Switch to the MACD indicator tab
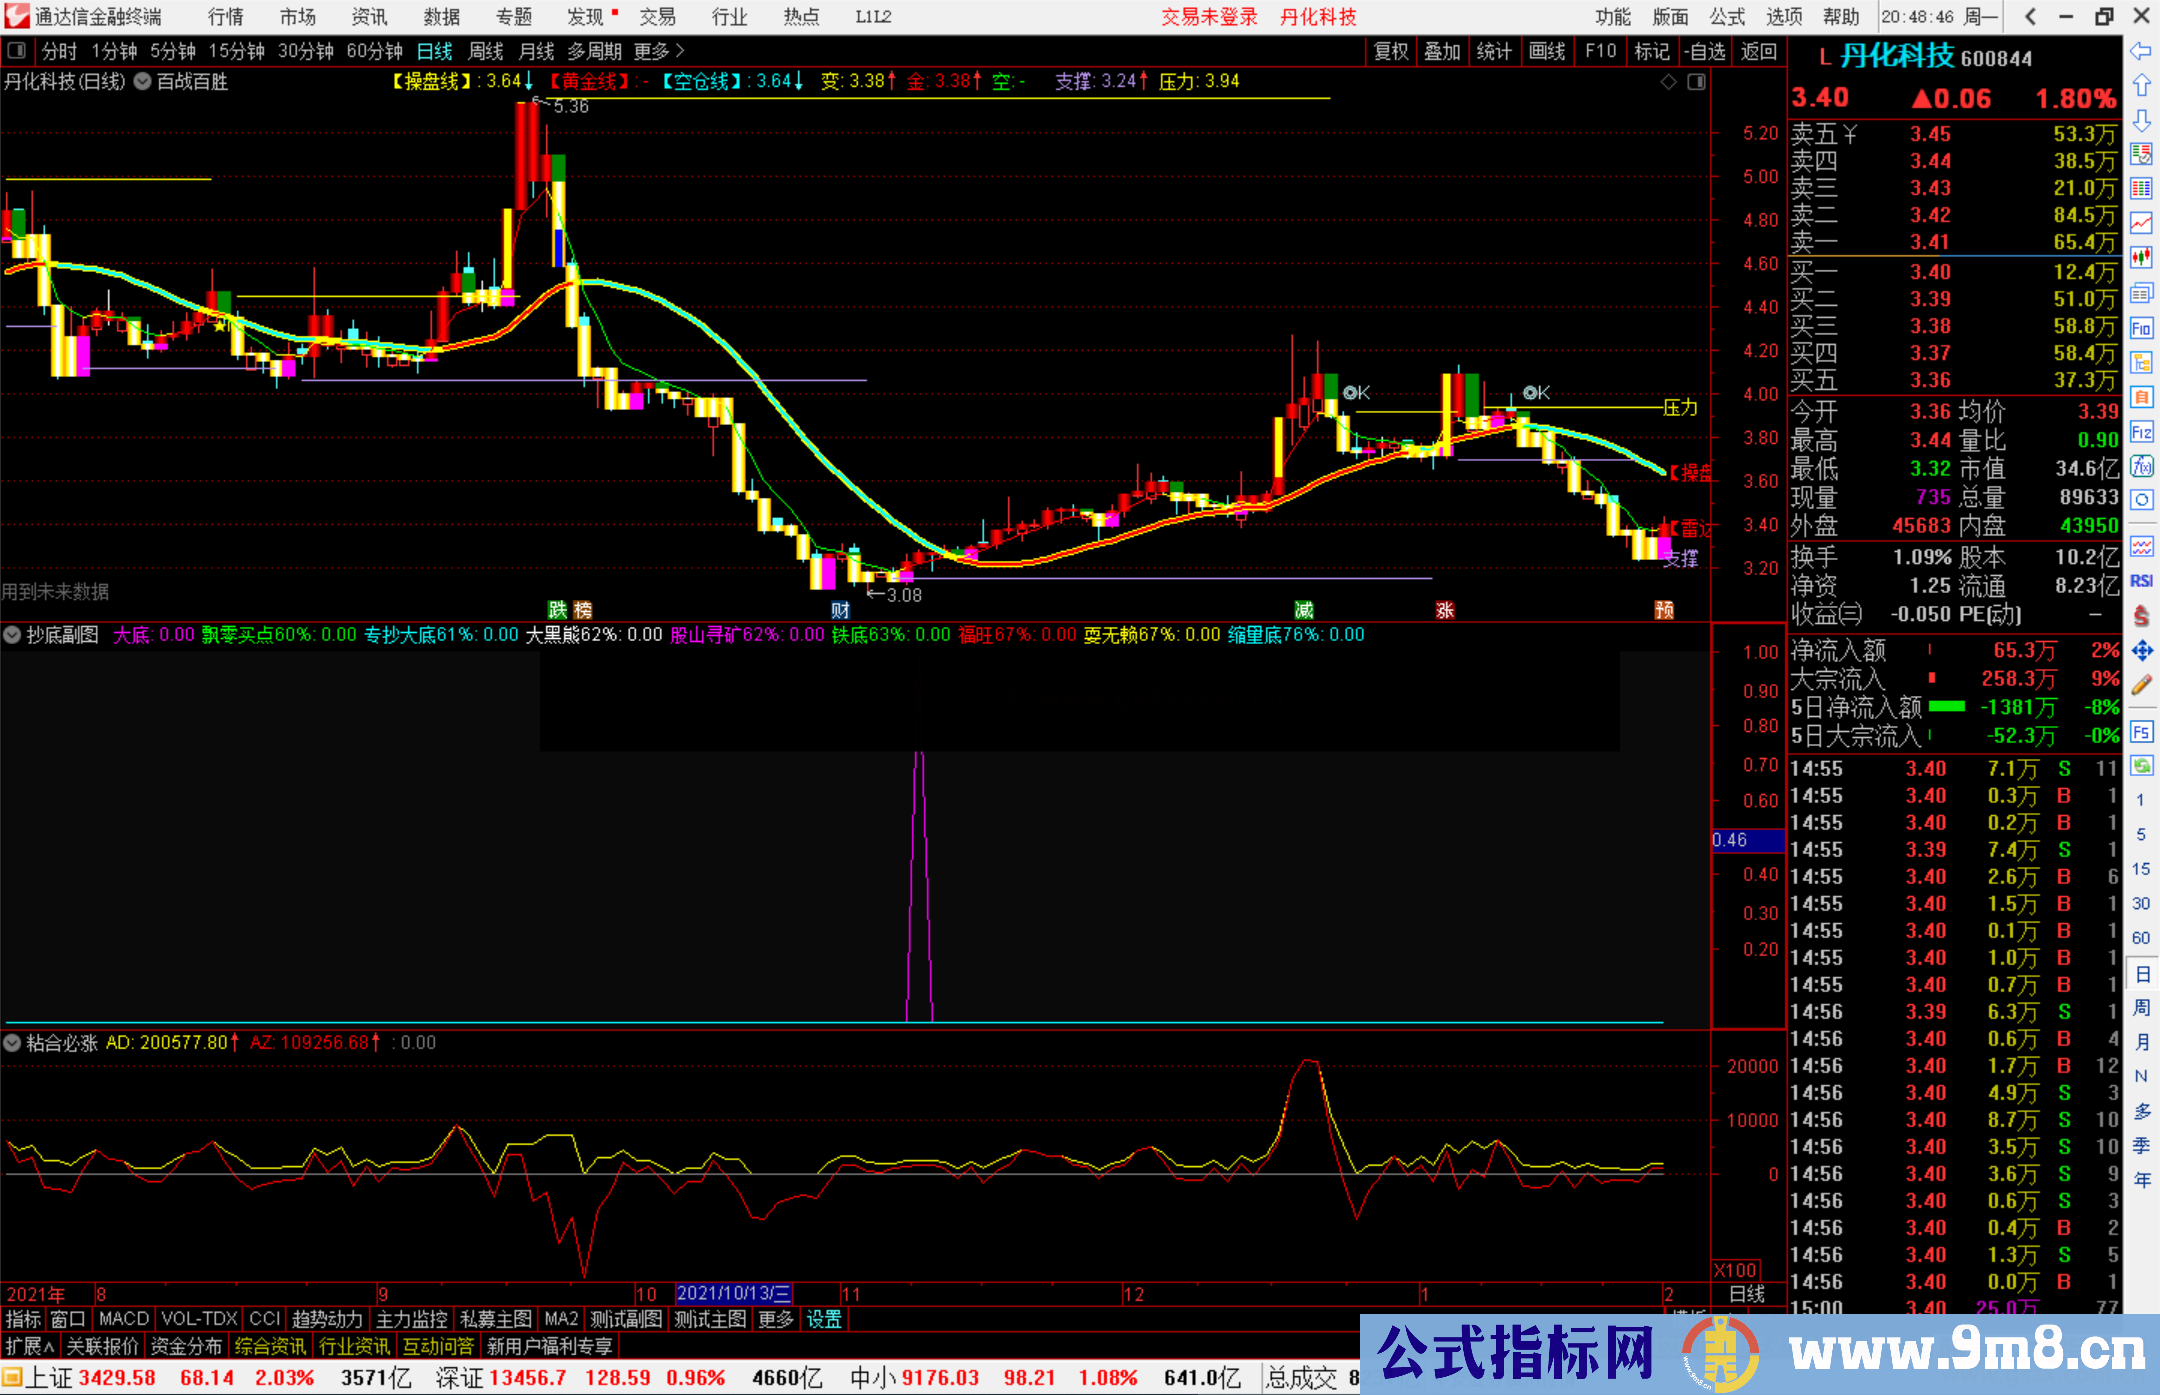This screenshot has width=2160, height=1395. pos(124,1319)
